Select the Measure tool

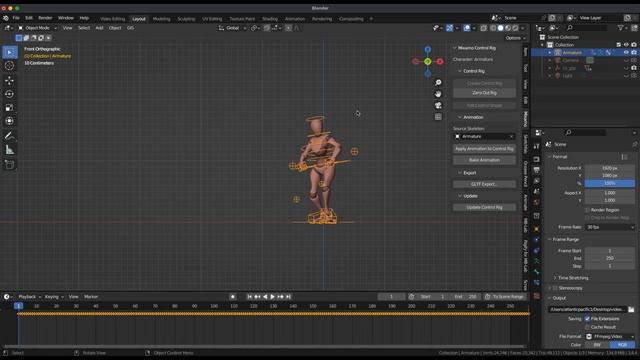point(10,150)
